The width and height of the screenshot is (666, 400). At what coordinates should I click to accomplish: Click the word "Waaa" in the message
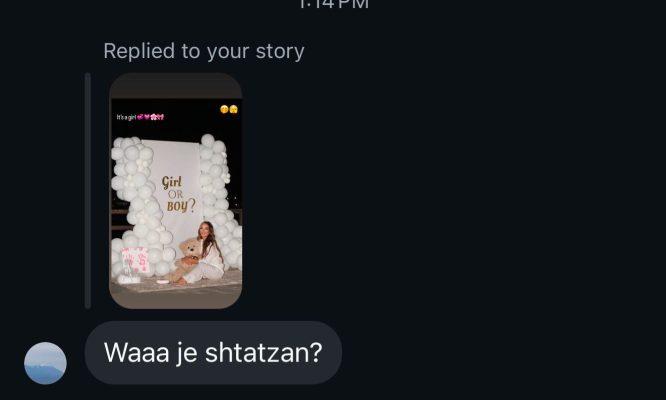point(137,352)
